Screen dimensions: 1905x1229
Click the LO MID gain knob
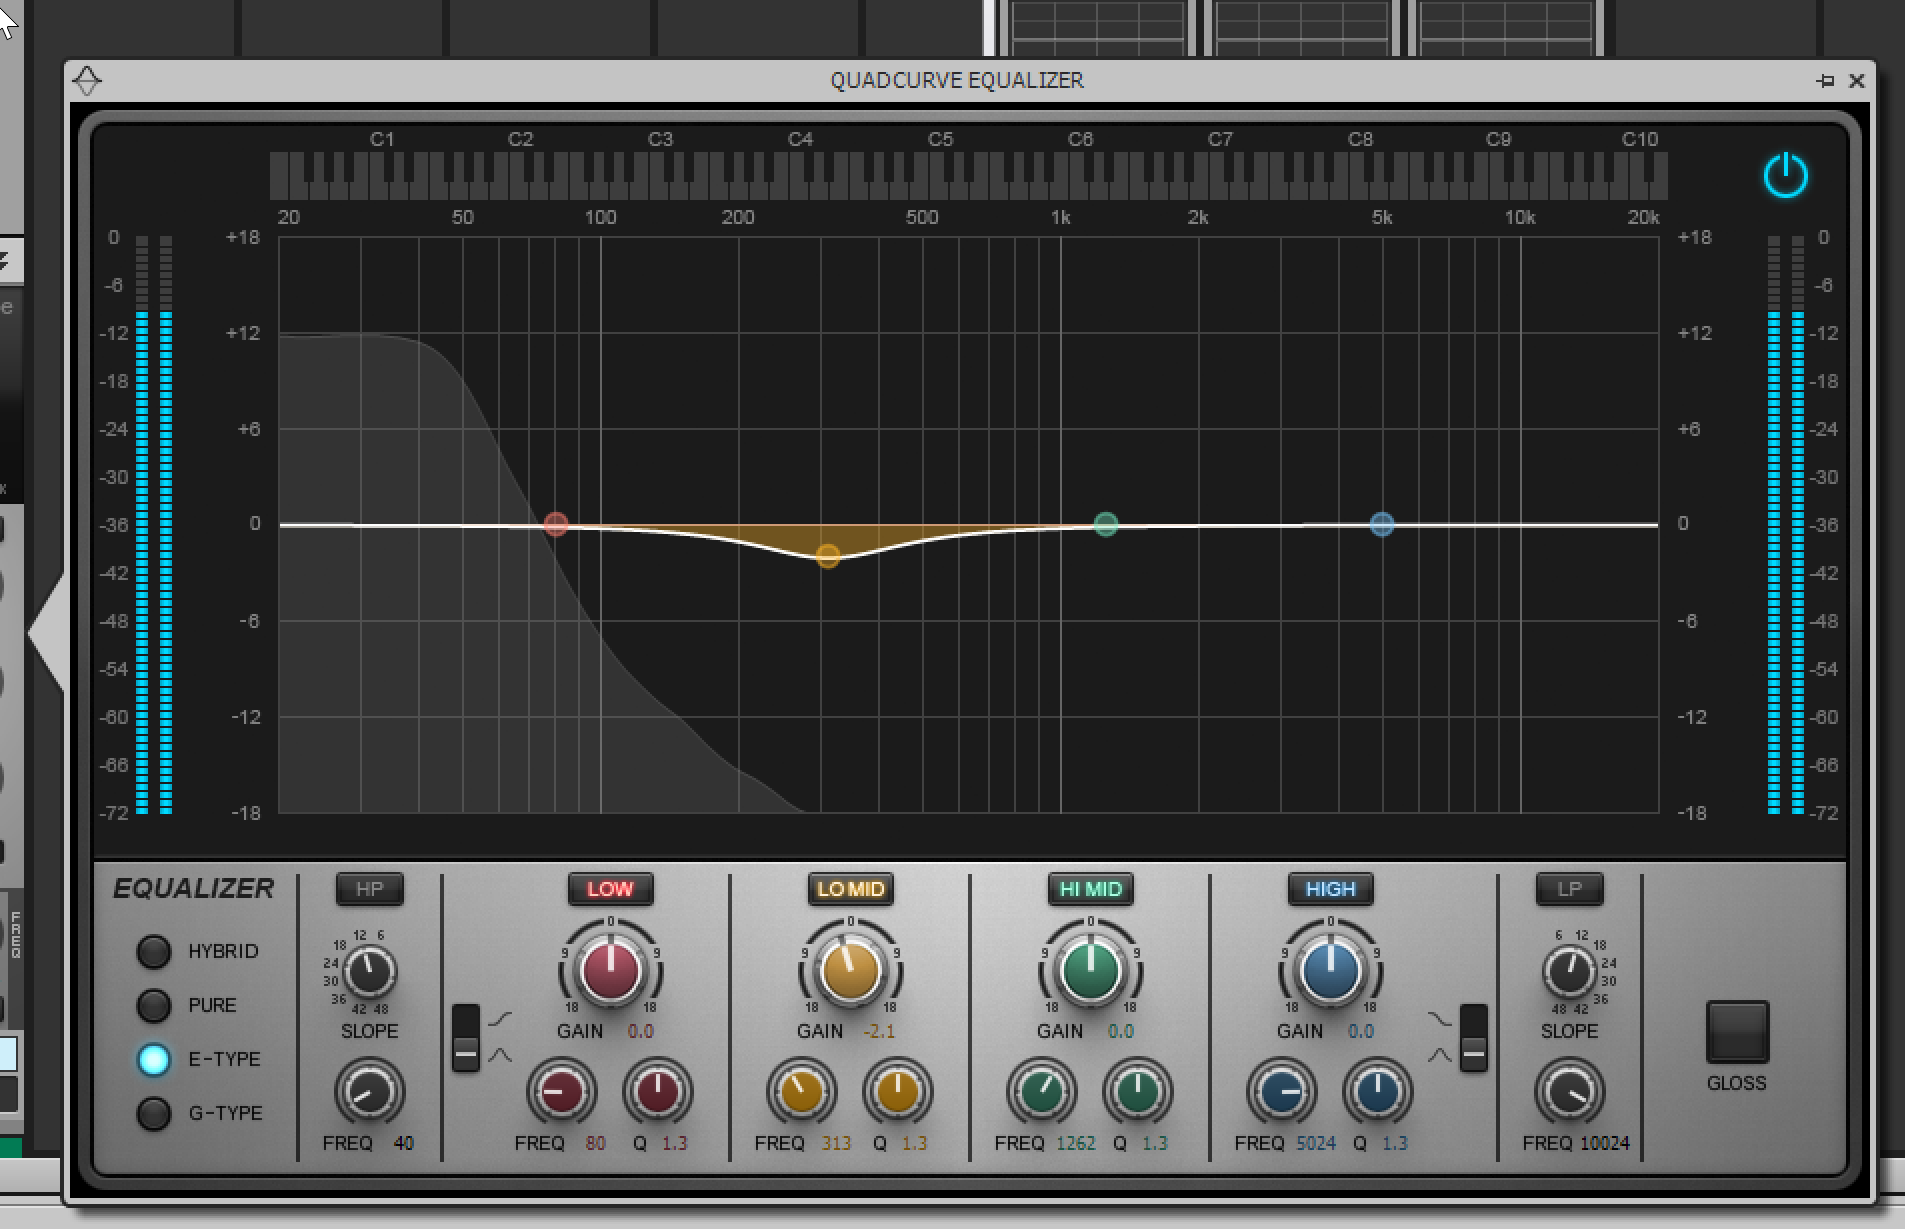tap(850, 971)
